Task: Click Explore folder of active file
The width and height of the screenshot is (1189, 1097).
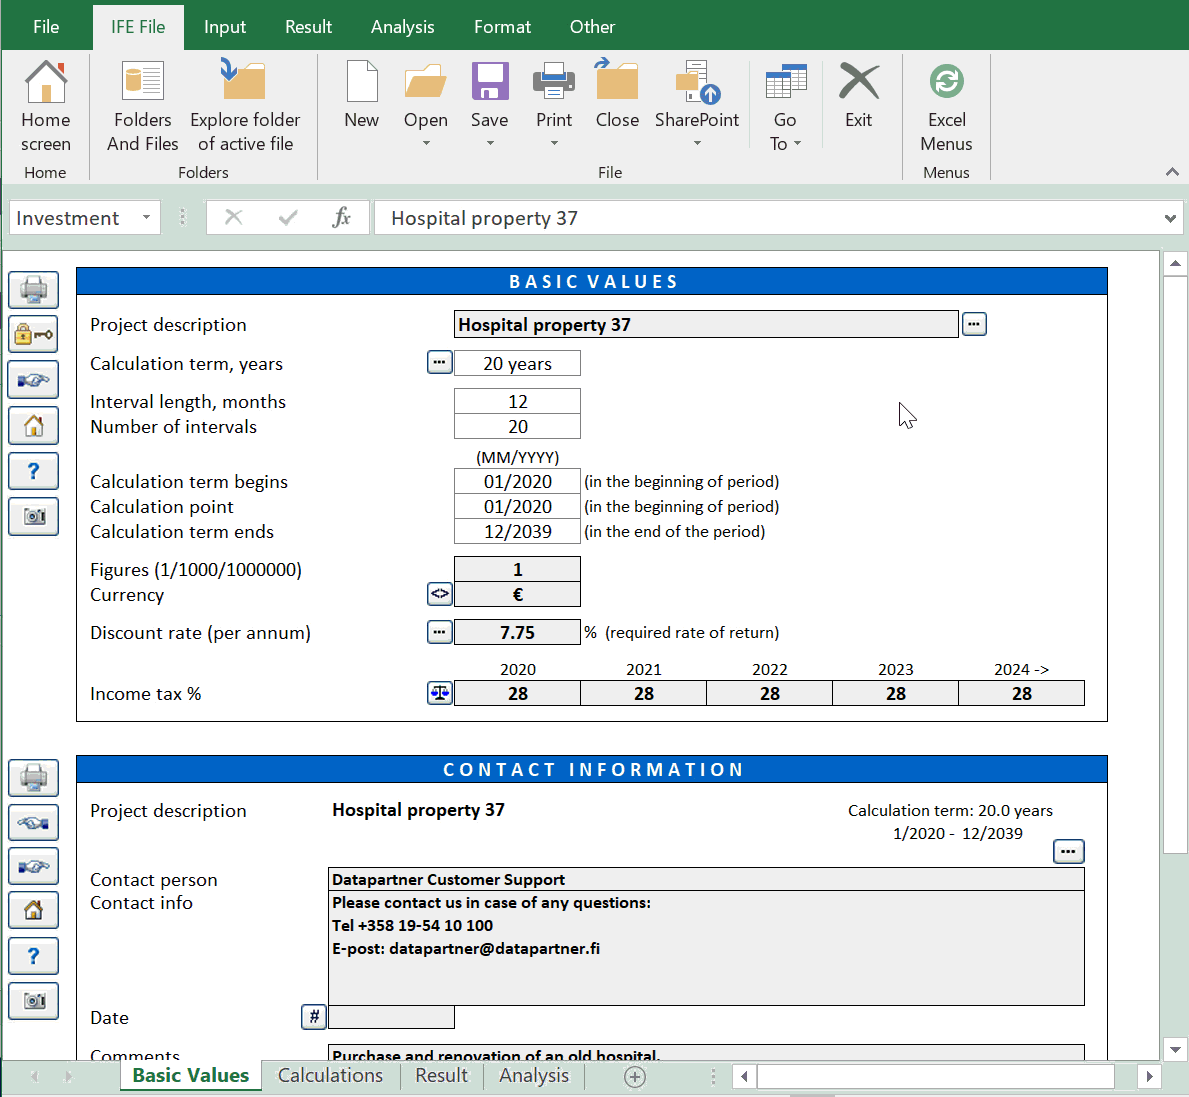Action: coord(245,106)
